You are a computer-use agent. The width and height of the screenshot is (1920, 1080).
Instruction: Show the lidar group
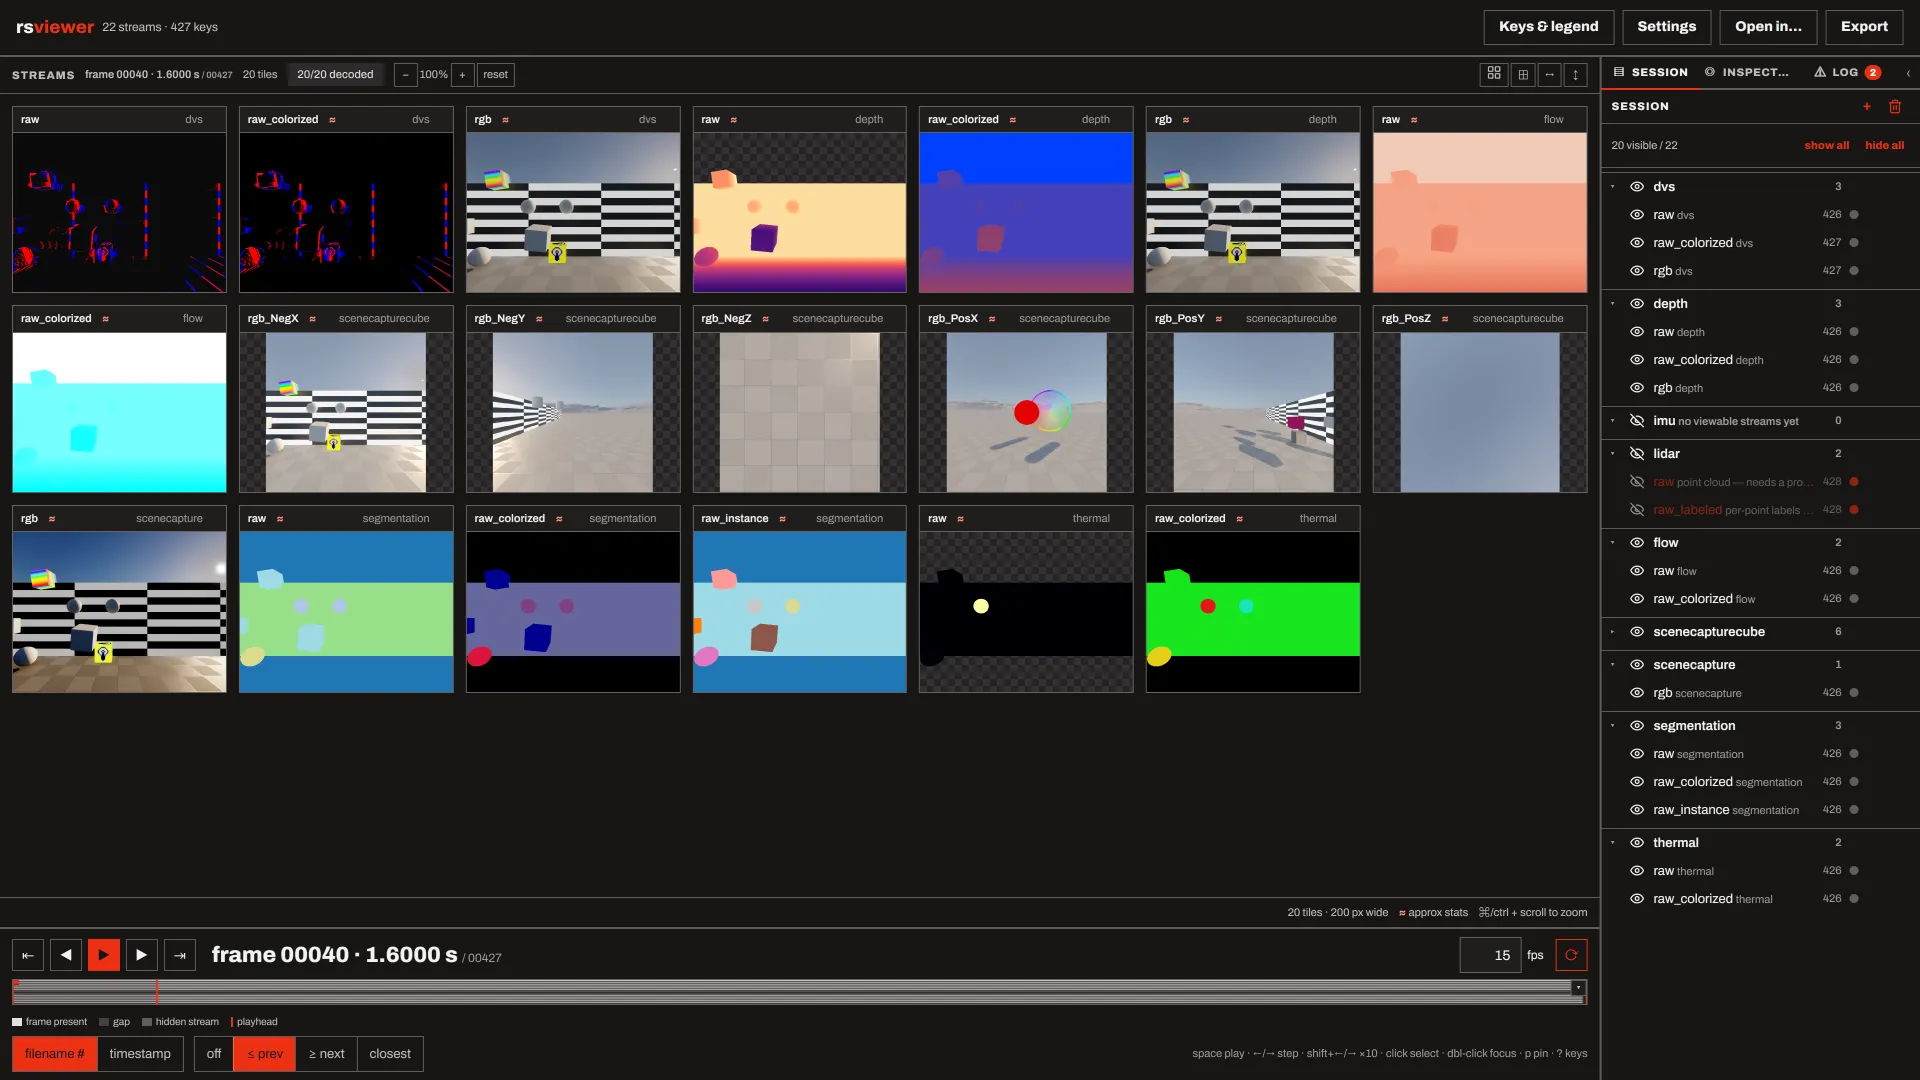[x=1637, y=454]
